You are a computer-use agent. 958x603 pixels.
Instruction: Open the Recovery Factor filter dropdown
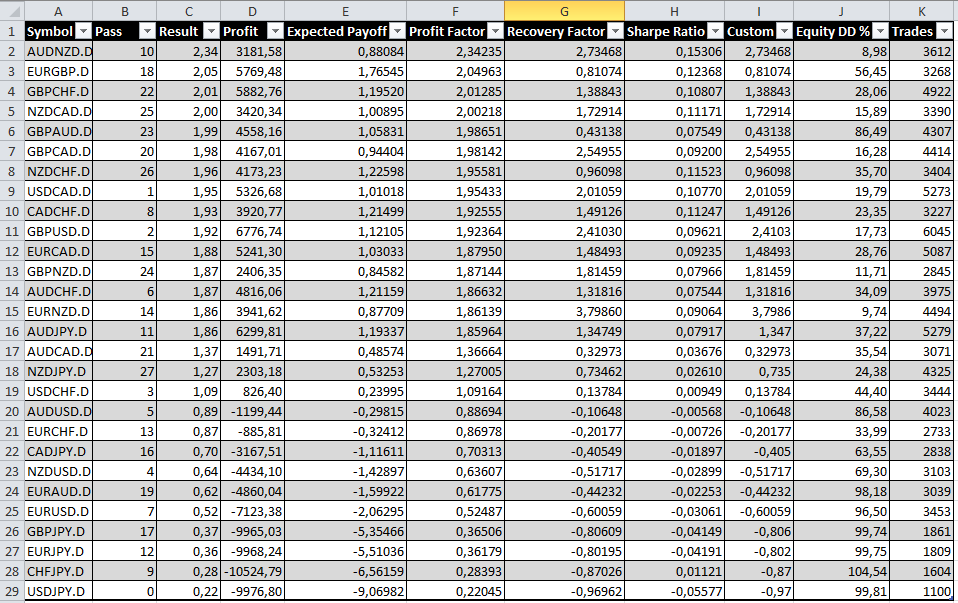pos(615,32)
